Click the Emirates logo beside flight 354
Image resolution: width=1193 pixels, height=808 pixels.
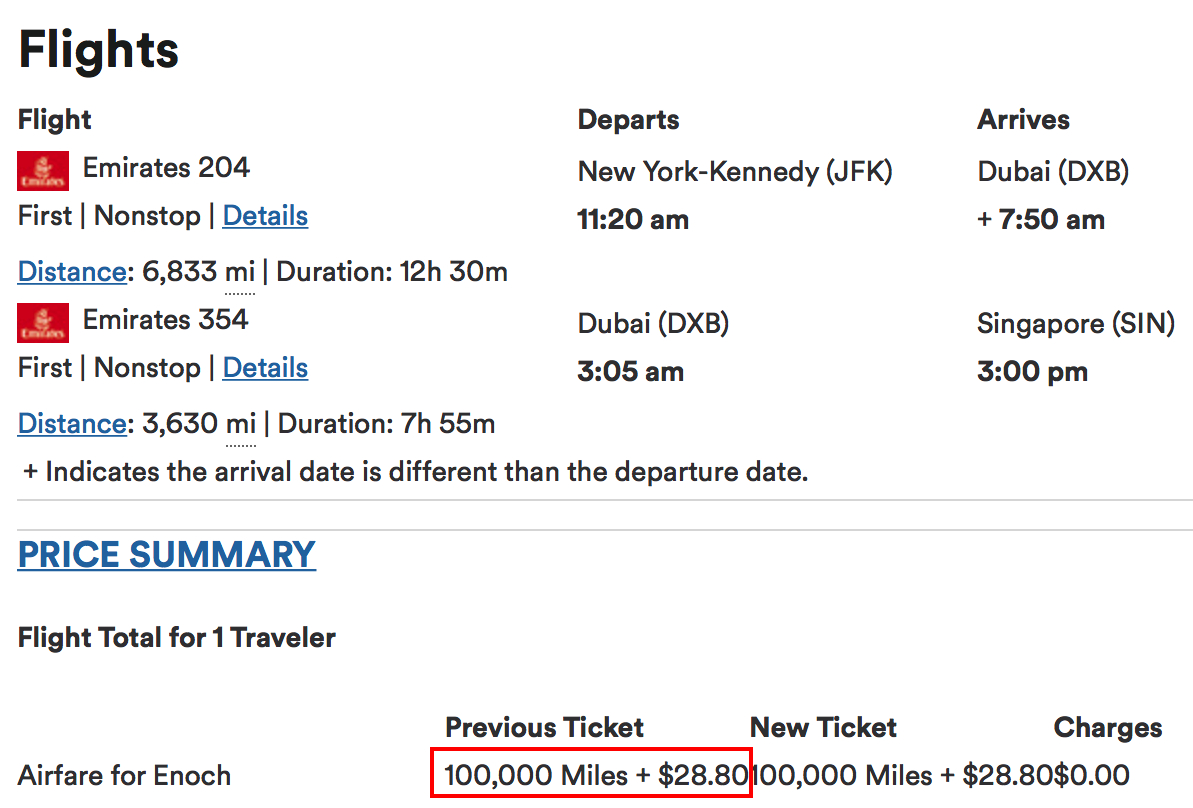pyautogui.click(x=44, y=322)
